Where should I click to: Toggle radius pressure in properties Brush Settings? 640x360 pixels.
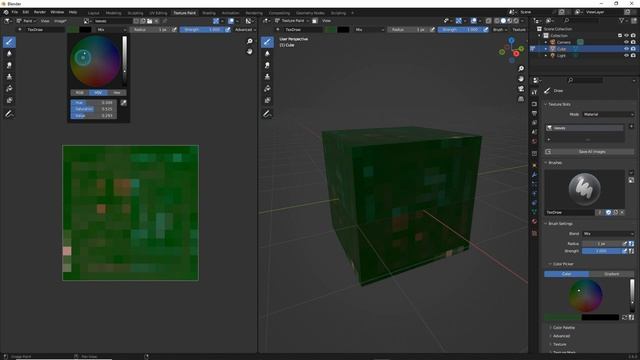624,244
